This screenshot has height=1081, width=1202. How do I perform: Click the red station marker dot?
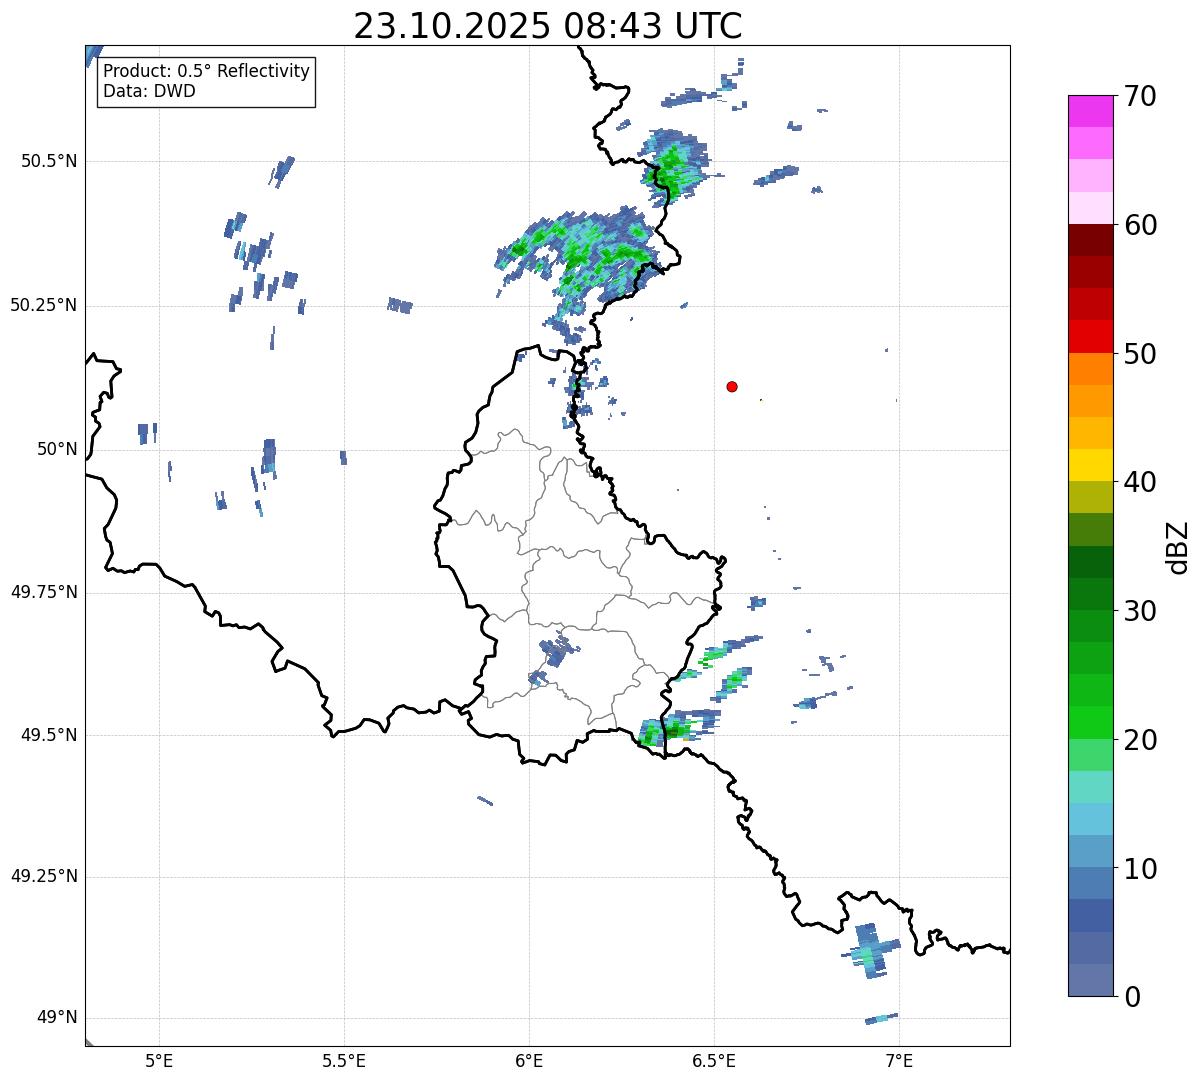(732, 386)
